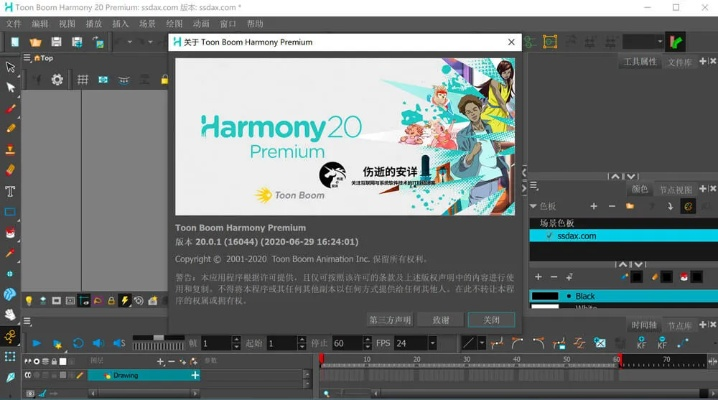718x400 pixels.
Task: Select the Brush tool
Action: click(x=11, y=108)
